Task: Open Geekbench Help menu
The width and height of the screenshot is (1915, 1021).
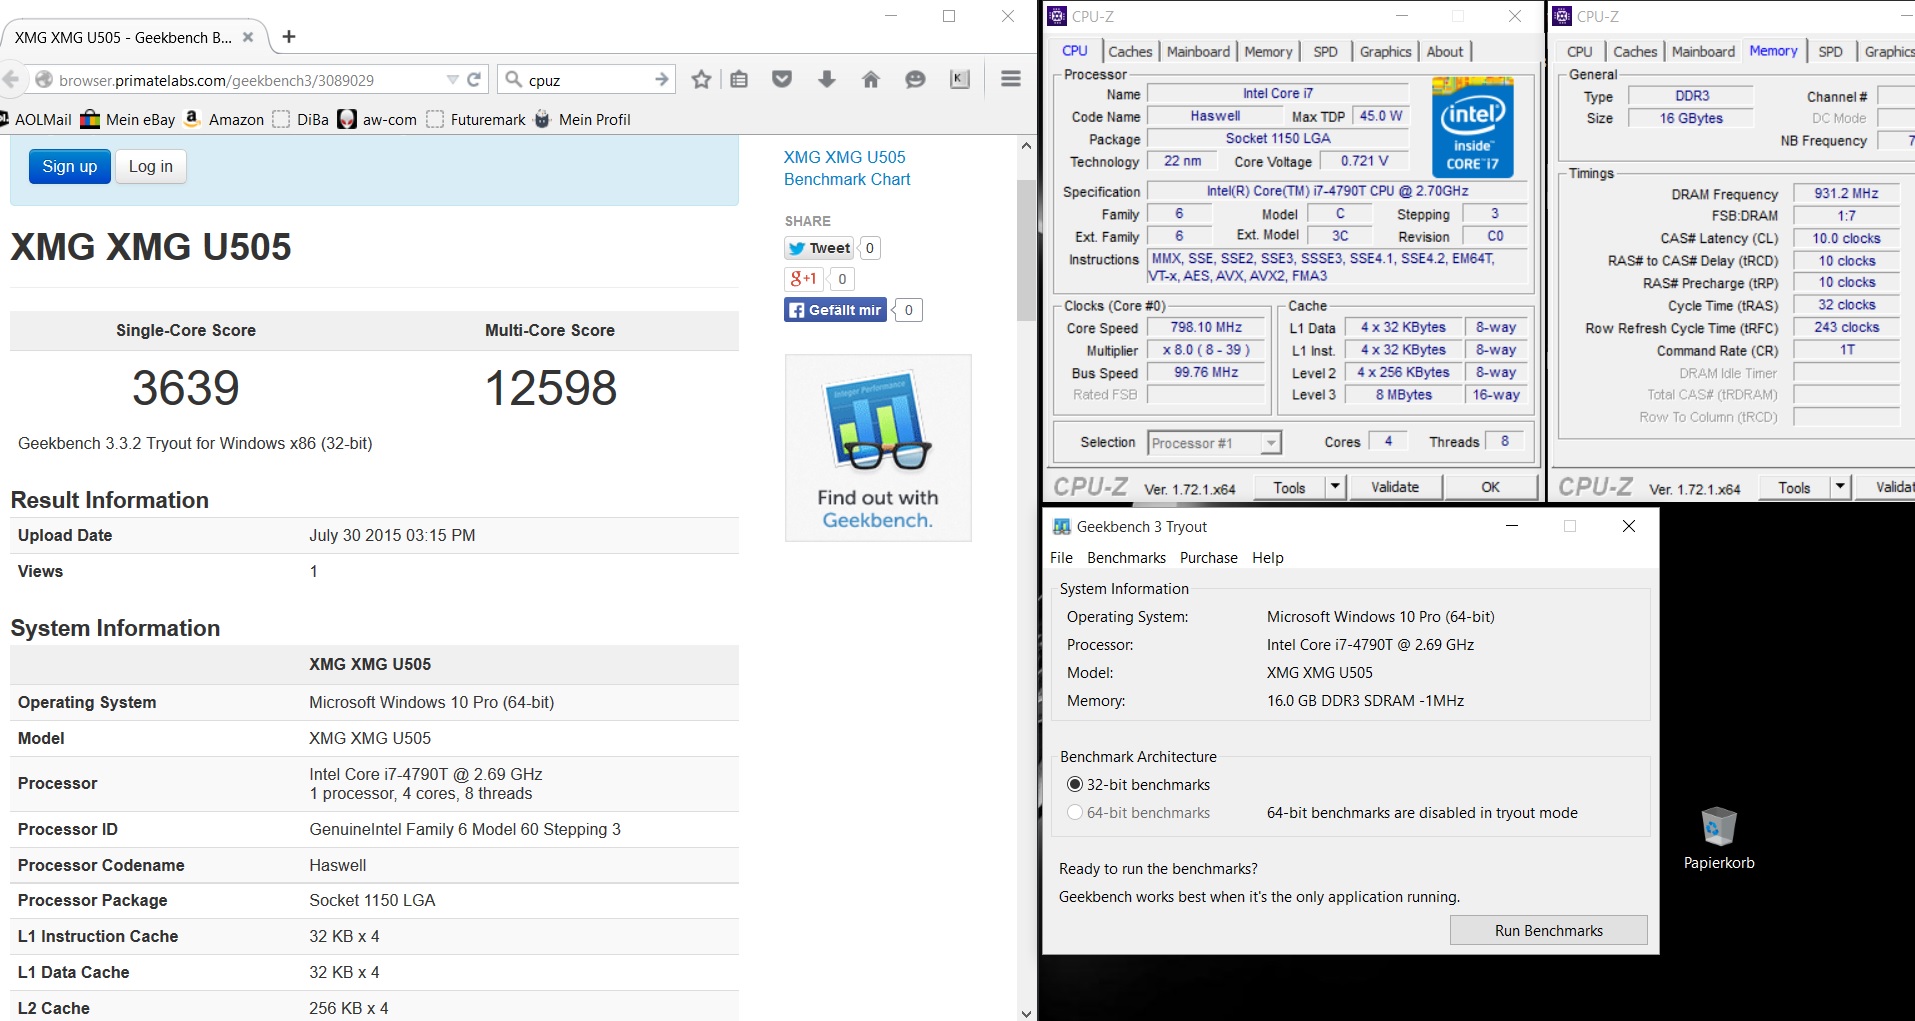Action: [x=1267, y=558]
